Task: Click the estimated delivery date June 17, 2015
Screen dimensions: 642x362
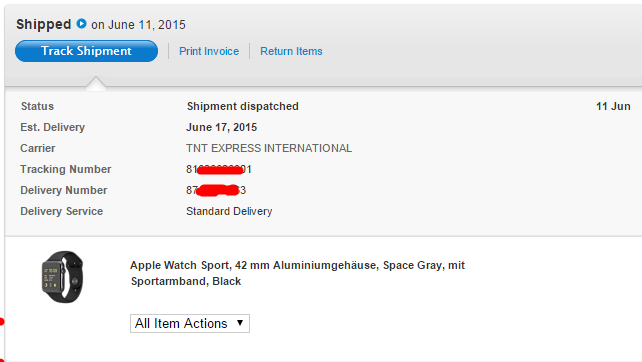Action: click(222, 127)
